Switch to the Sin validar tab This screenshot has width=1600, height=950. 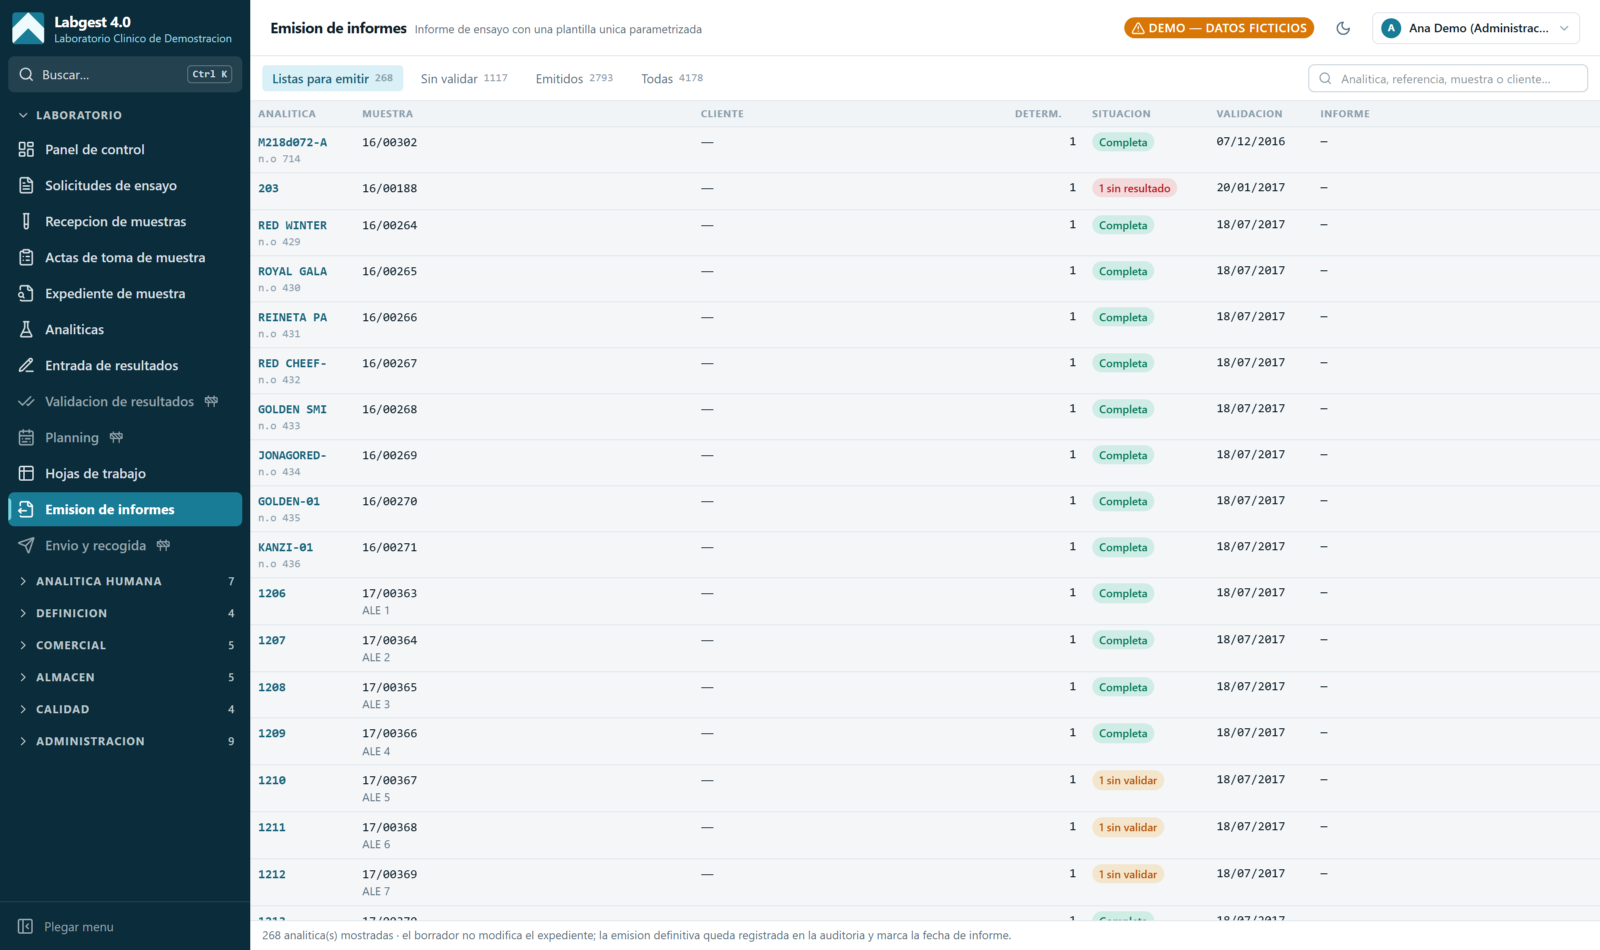[464, 78]
